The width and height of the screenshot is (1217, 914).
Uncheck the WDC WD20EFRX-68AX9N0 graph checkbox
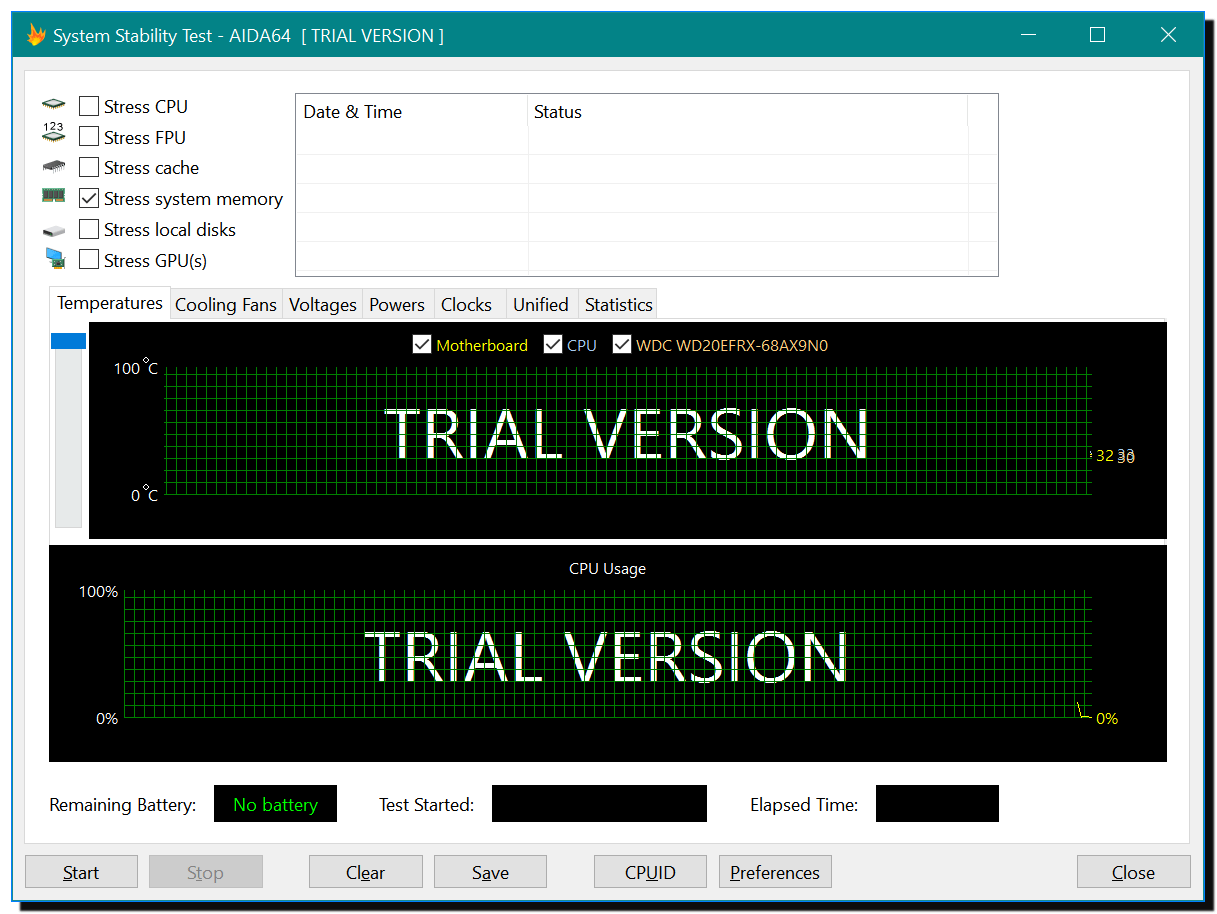click(x=622, y=345)
